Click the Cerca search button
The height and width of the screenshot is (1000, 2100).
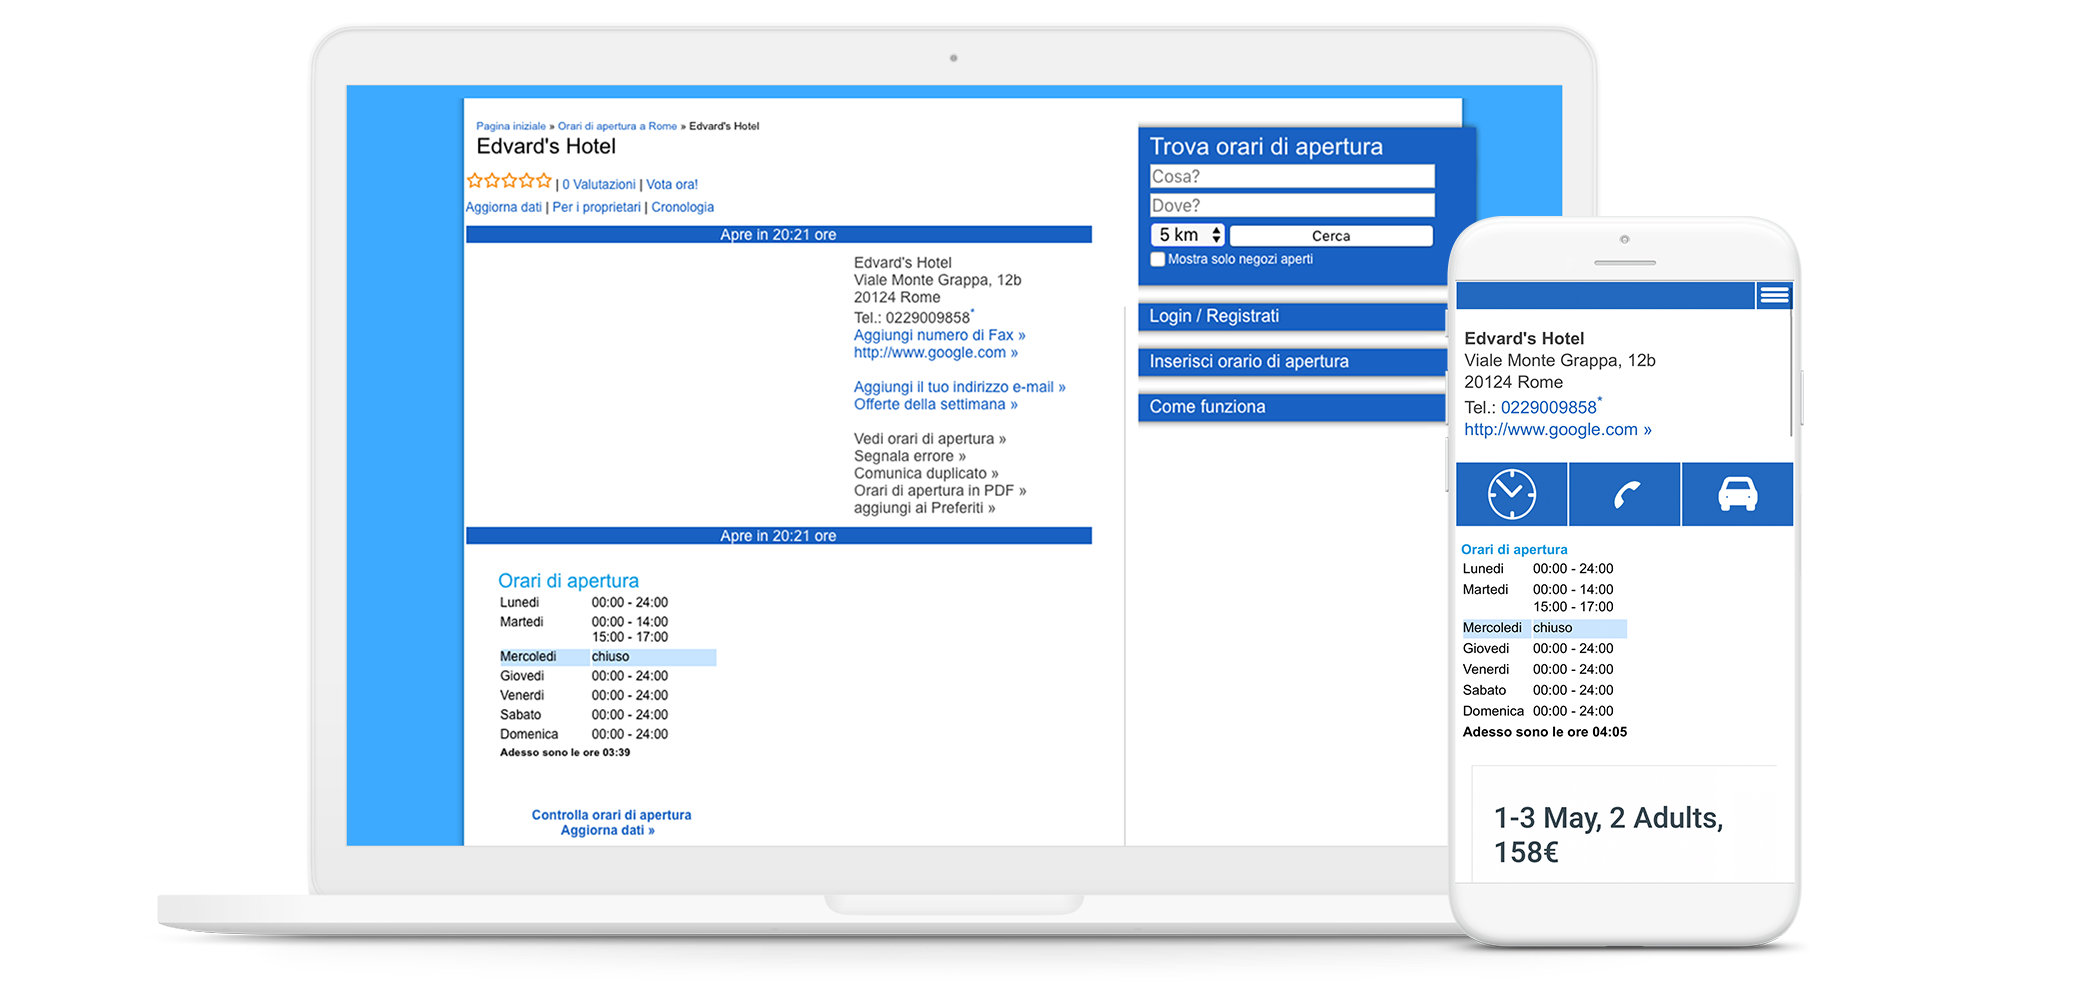(1330, 236)
